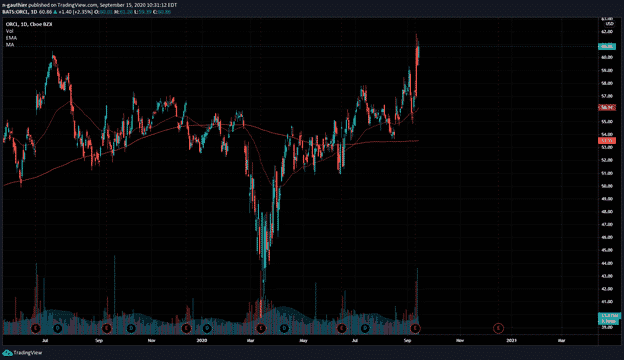Click the upcoming December 2020 earnings marker
The width and height of the screenshot is (624, 360).
pyautogui.click(x=498, y=328)
